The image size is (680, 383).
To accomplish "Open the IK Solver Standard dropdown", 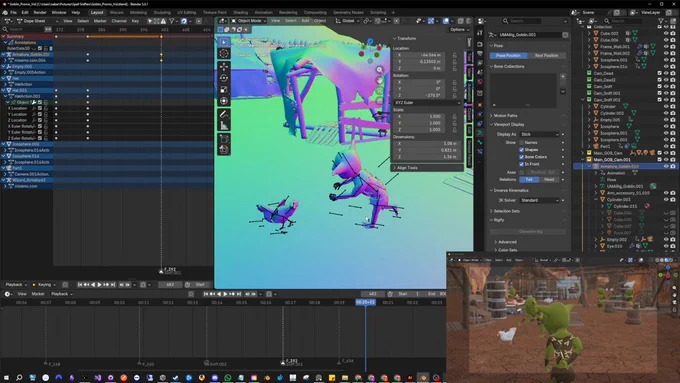I will click(539, 200).
